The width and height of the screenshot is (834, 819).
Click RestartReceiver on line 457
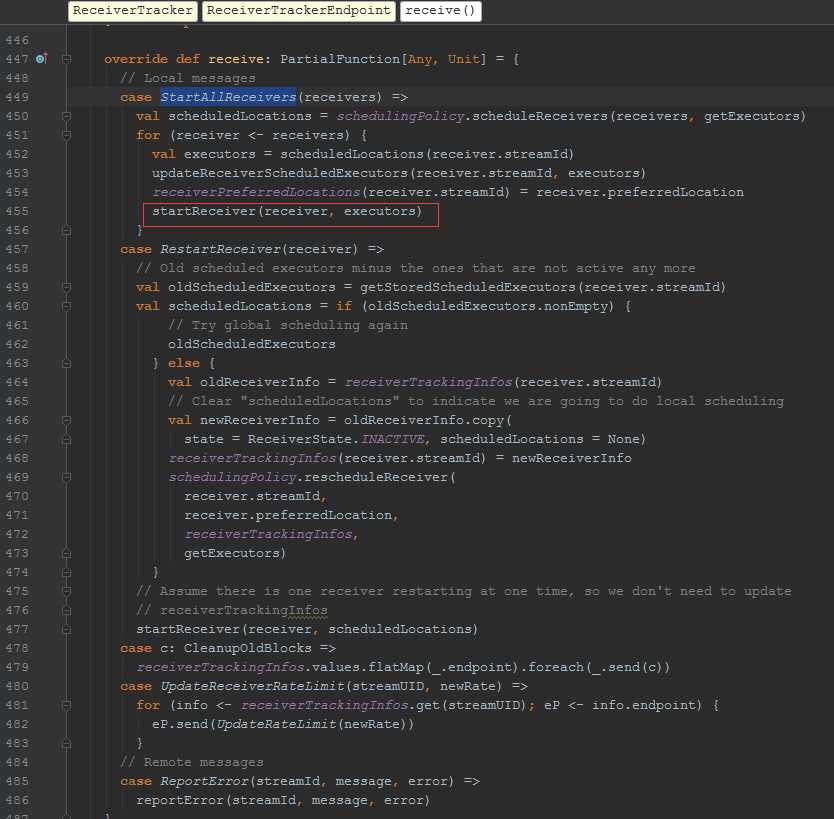click(x=220, y=249)
